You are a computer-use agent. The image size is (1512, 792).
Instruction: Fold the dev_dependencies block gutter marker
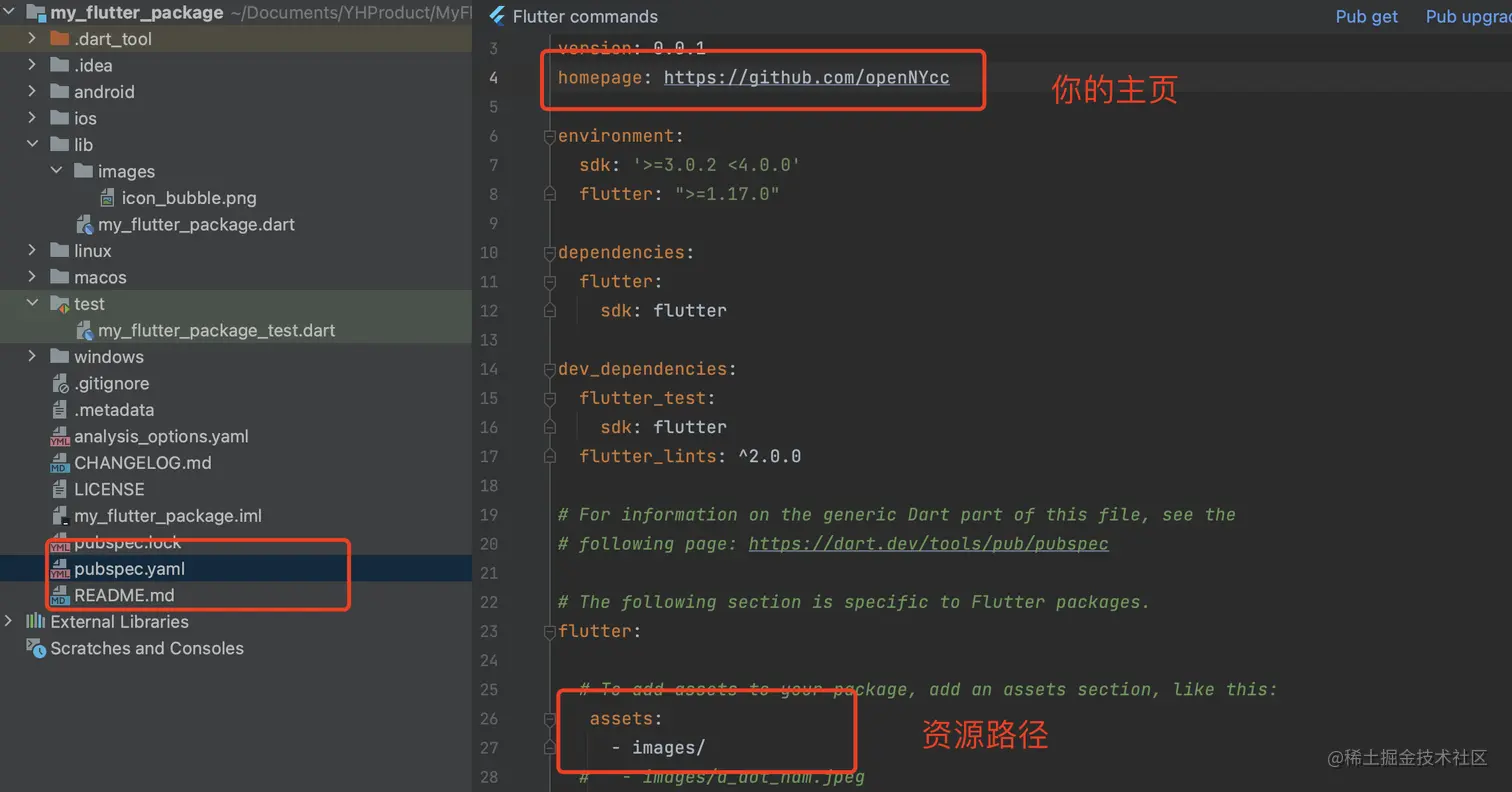549,369
